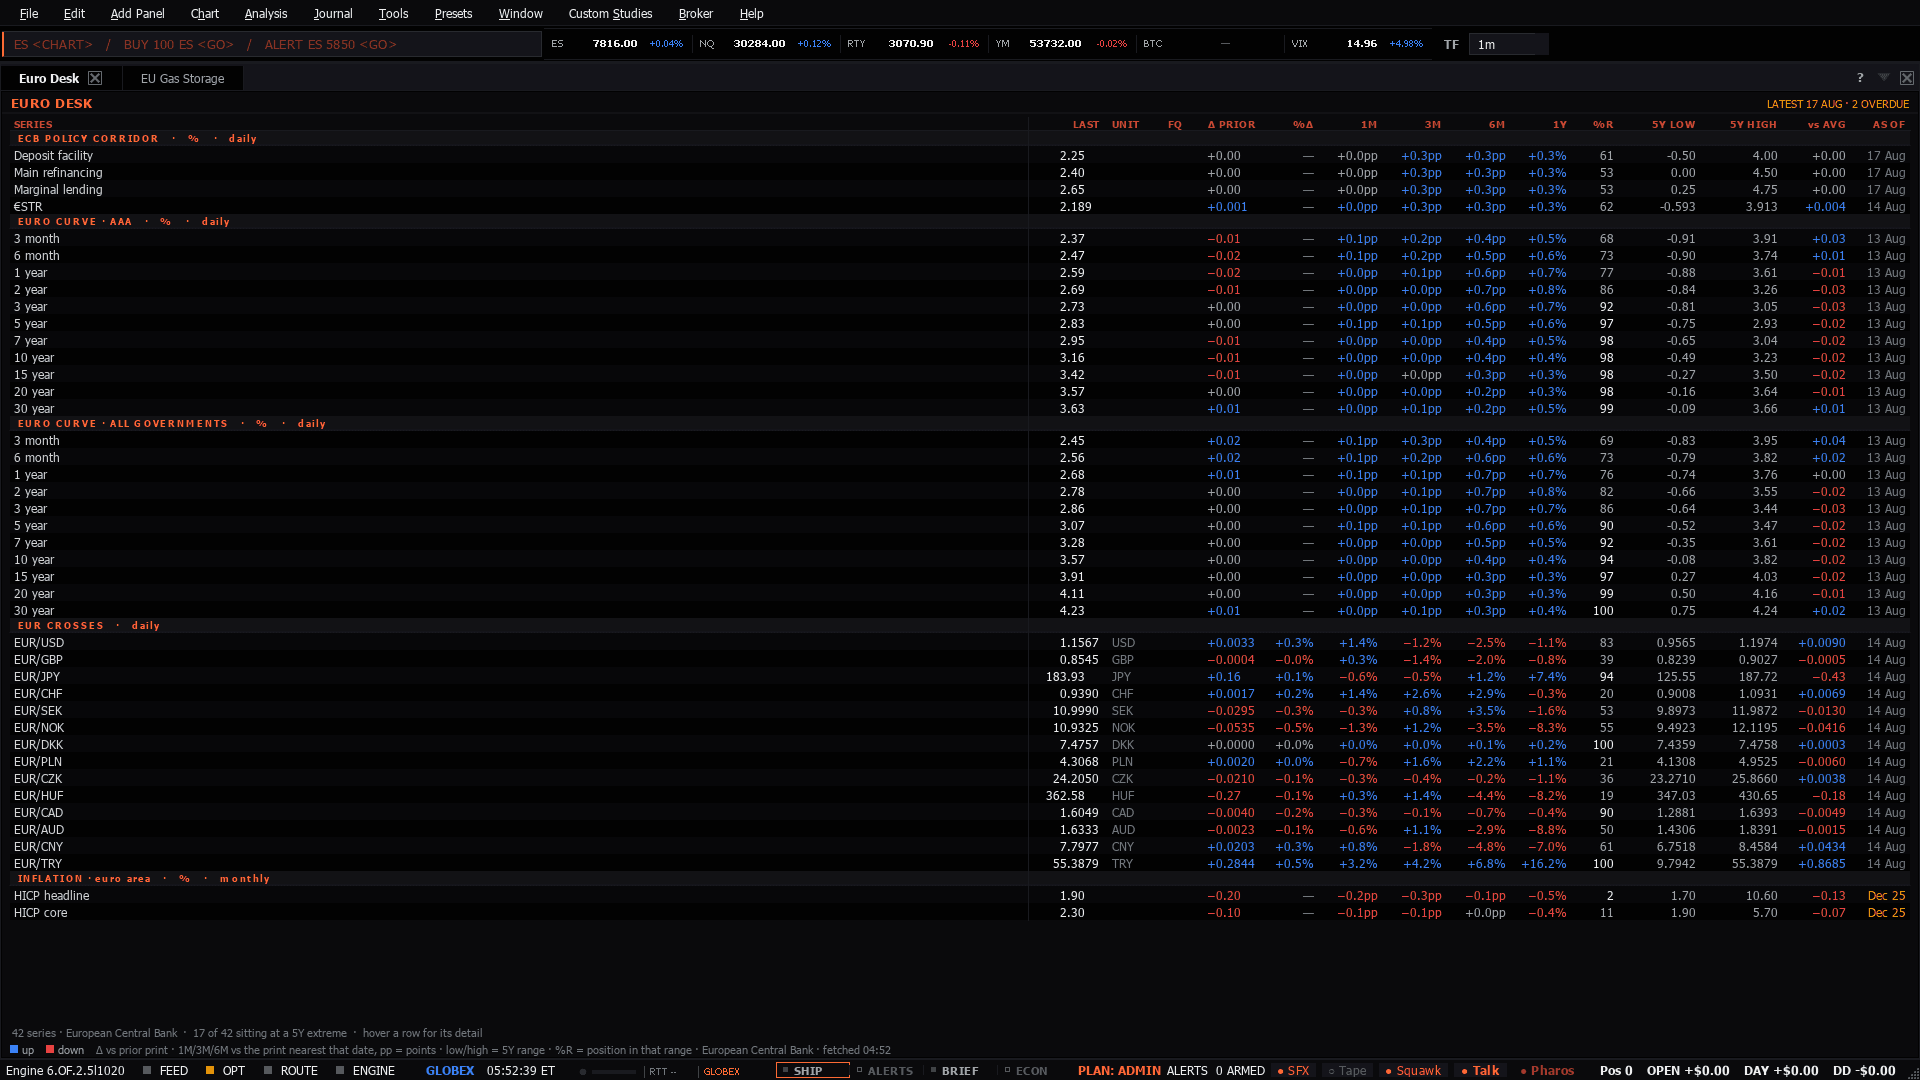Open the panel help question-mark icon
The height and width of the screenshot is (1080, 1920).
1860,78
